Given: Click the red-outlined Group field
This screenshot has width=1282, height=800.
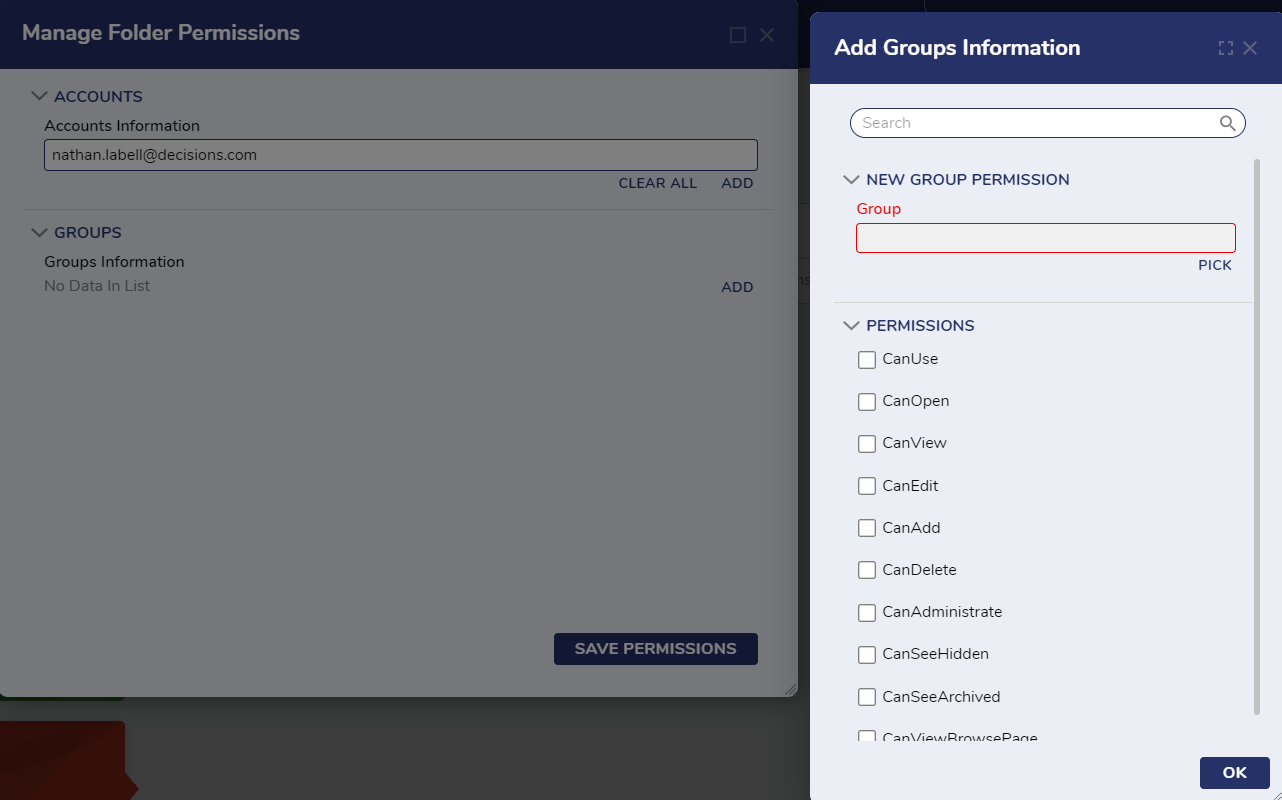Looking at the screenshot, I should [1046, 238].
